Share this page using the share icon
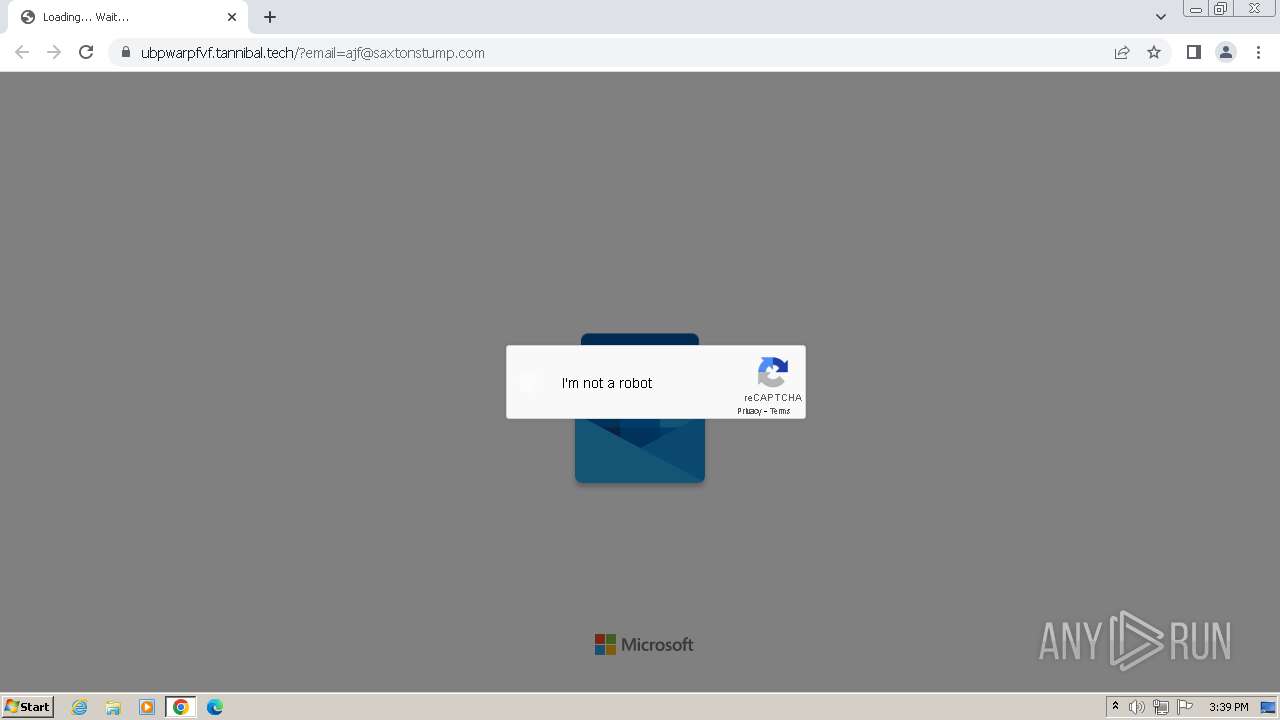Viewport: 1280px width, 720px height. click(1122, 52)
